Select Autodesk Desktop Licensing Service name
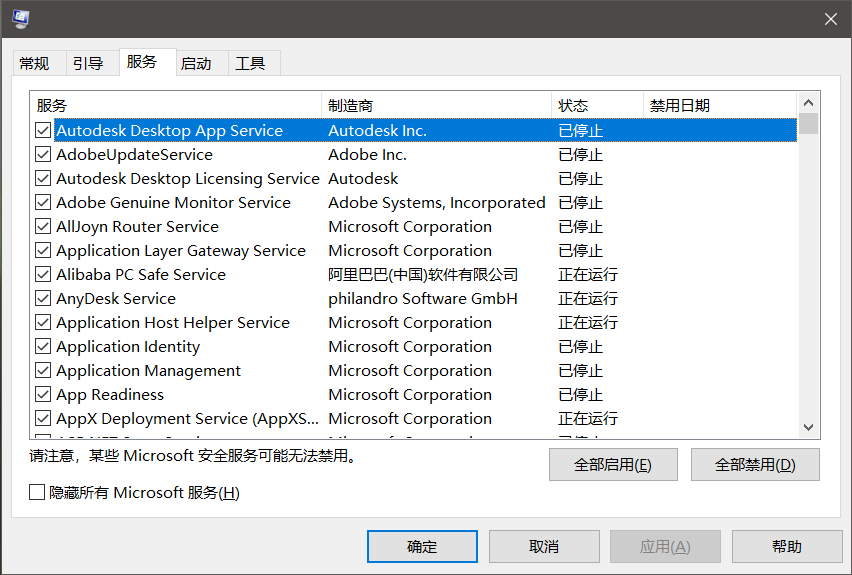This screenshot has width=852, height=575. (188, 178)
